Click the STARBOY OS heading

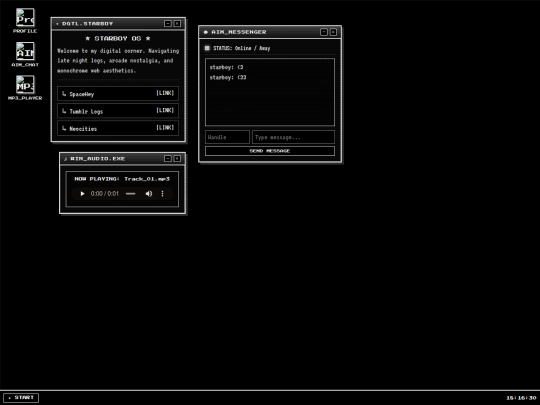(x=118, y=38)
